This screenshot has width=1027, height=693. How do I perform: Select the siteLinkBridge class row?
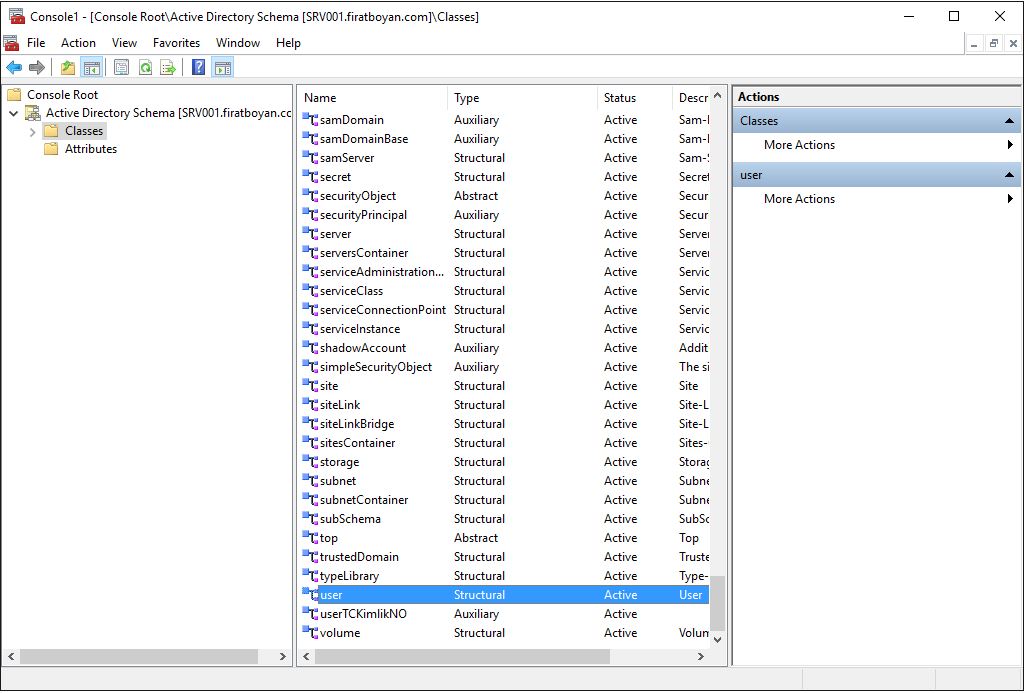click(505, 423)
